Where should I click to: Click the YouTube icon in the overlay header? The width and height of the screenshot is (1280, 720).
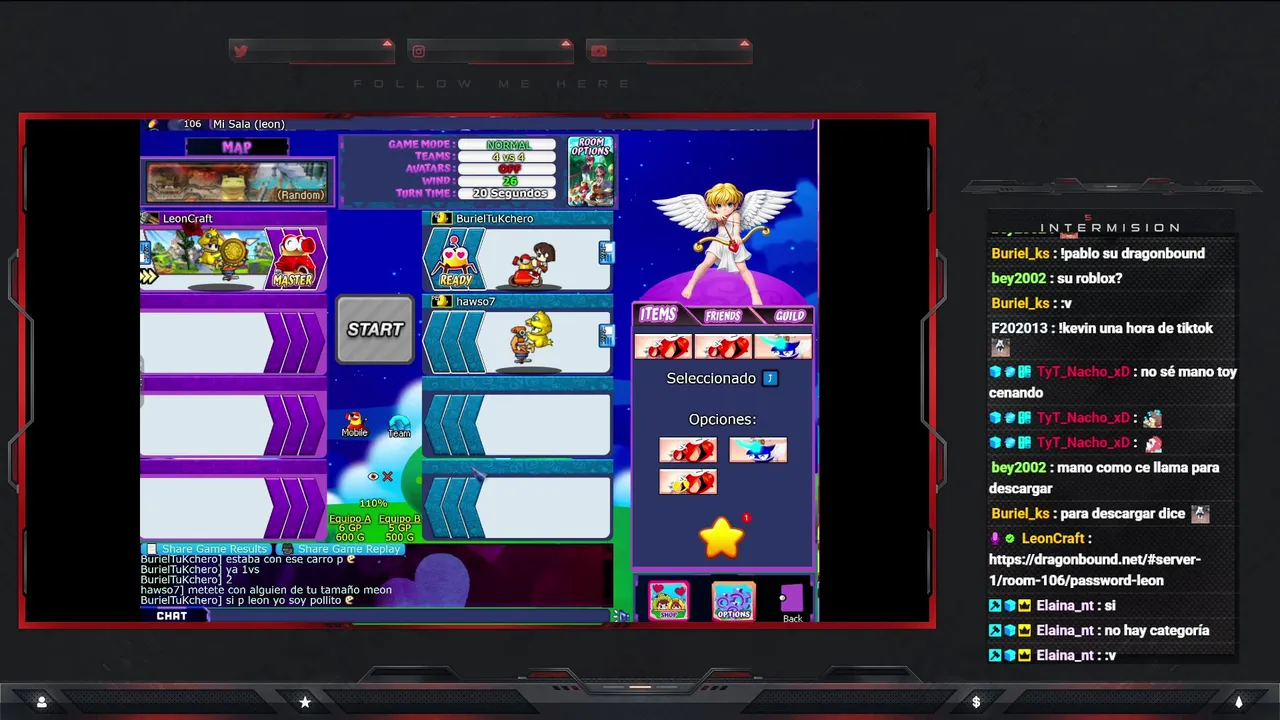[598, 51]
